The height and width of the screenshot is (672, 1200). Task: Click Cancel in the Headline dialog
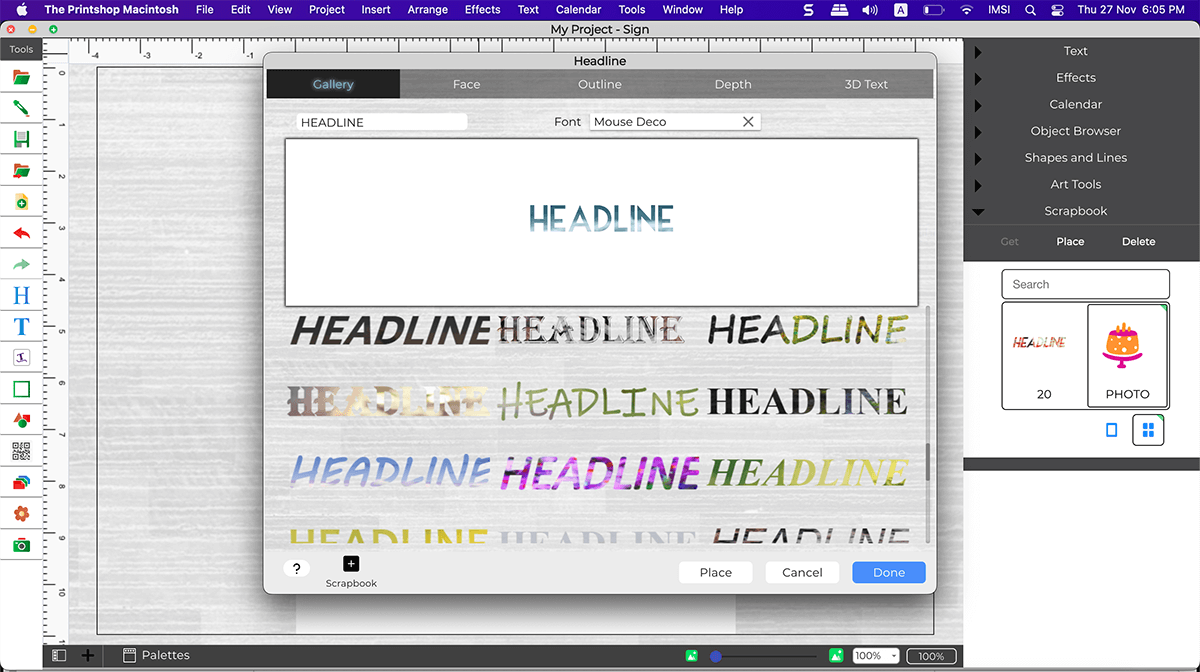(x=802, y=572)
